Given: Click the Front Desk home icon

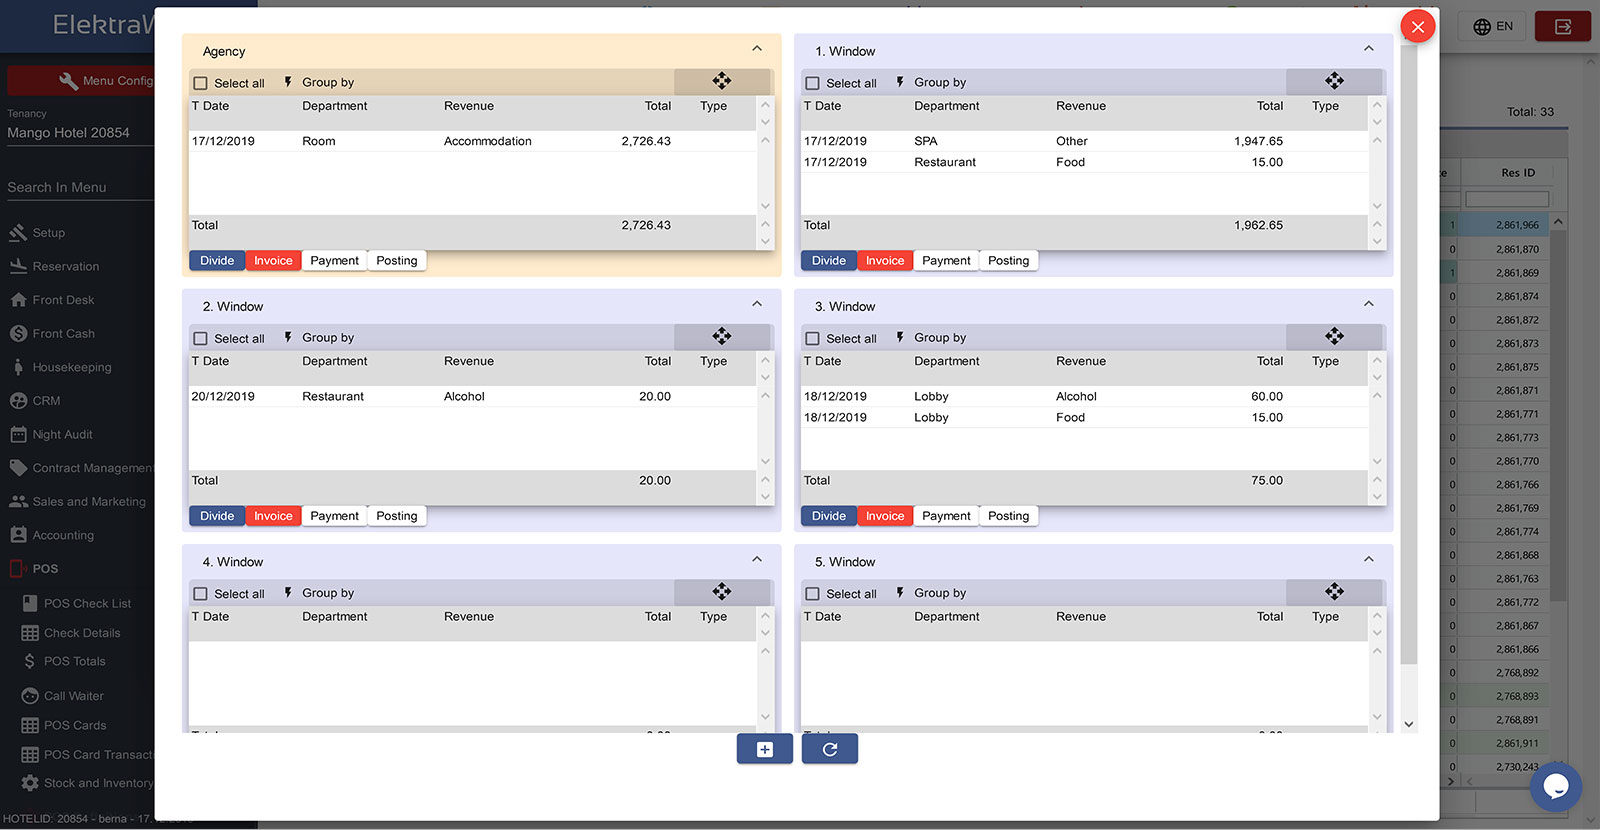Looking at the screenshot, I should [x=18, y=300].
